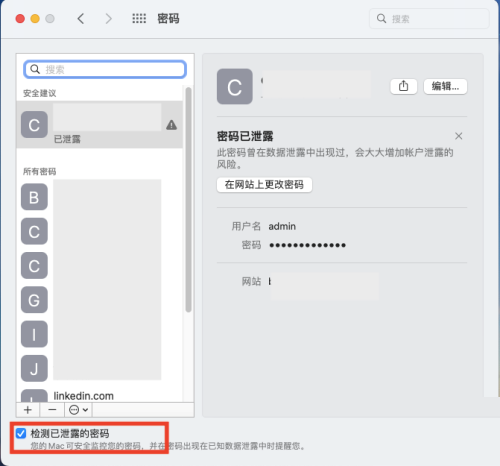Add a new password with plus button
Image resolution: width=500 pixels, height=466 pixels.
28,410
